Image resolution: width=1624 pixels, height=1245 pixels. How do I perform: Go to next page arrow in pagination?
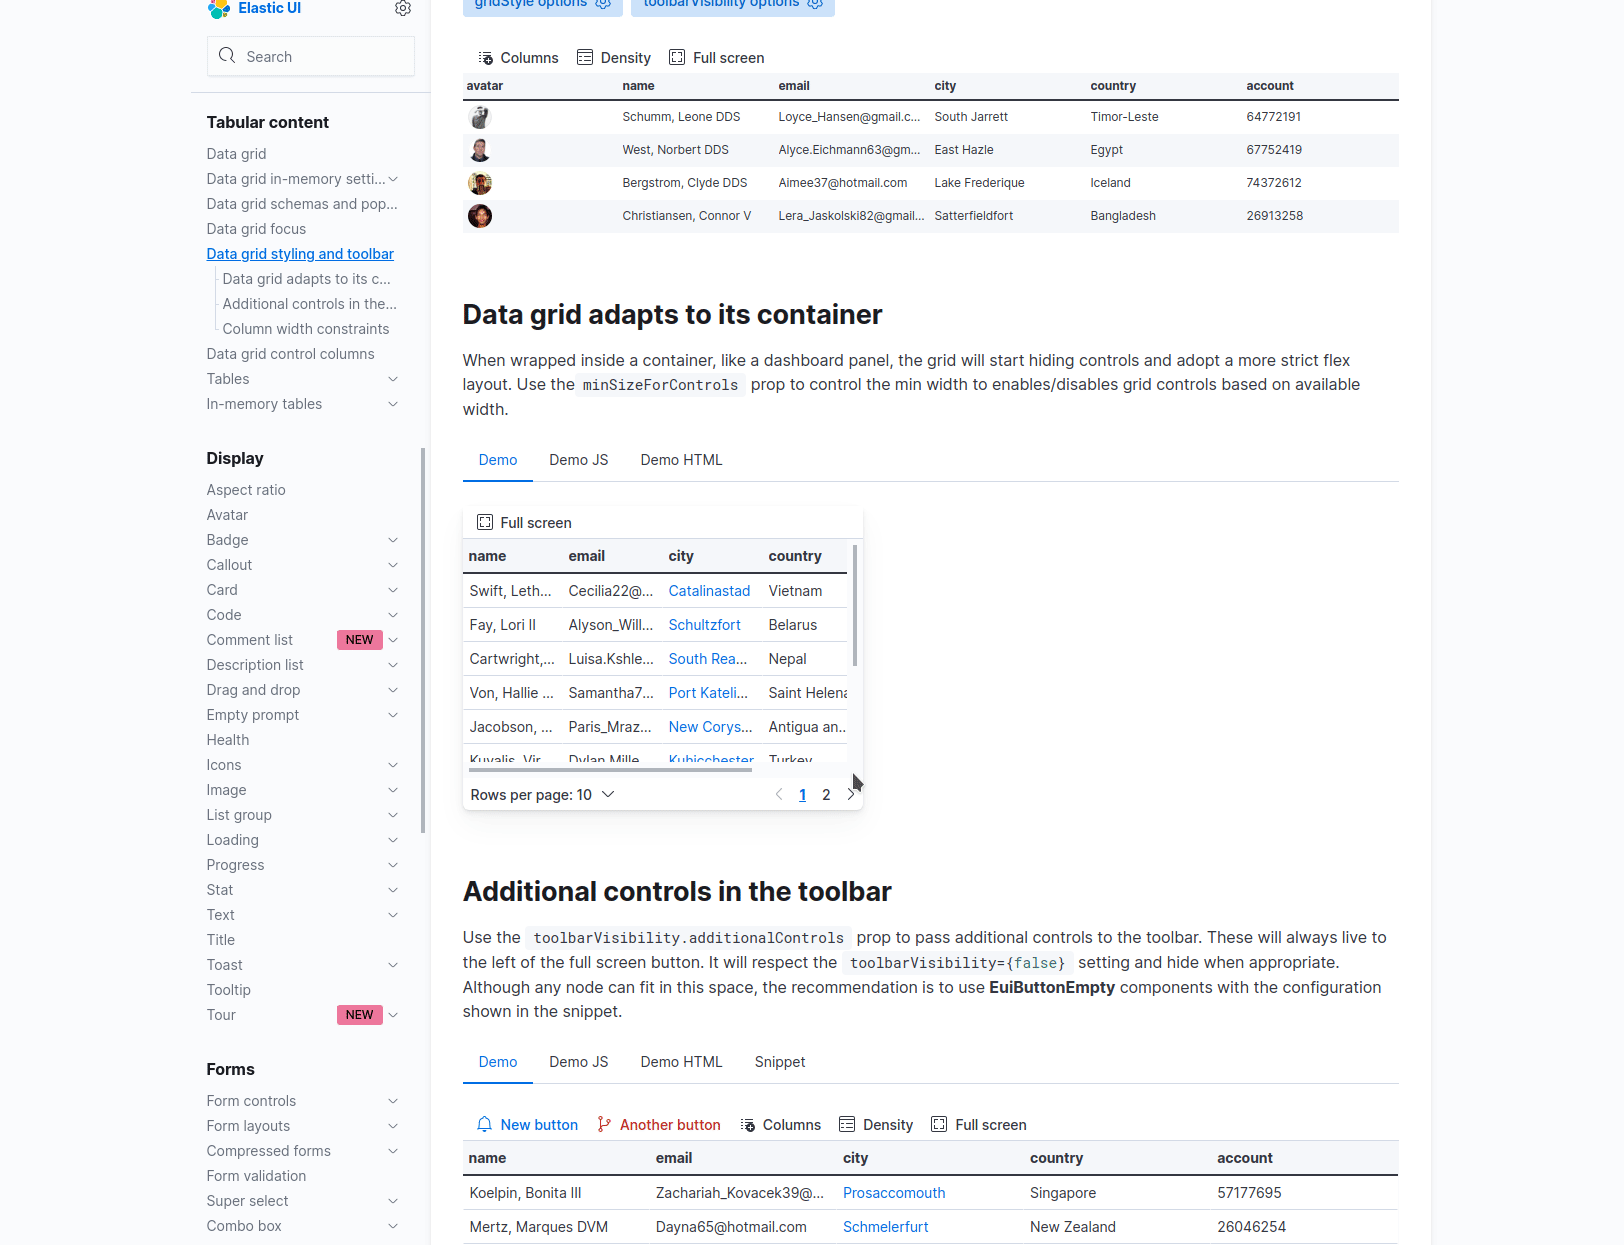(x=851, y=795)
